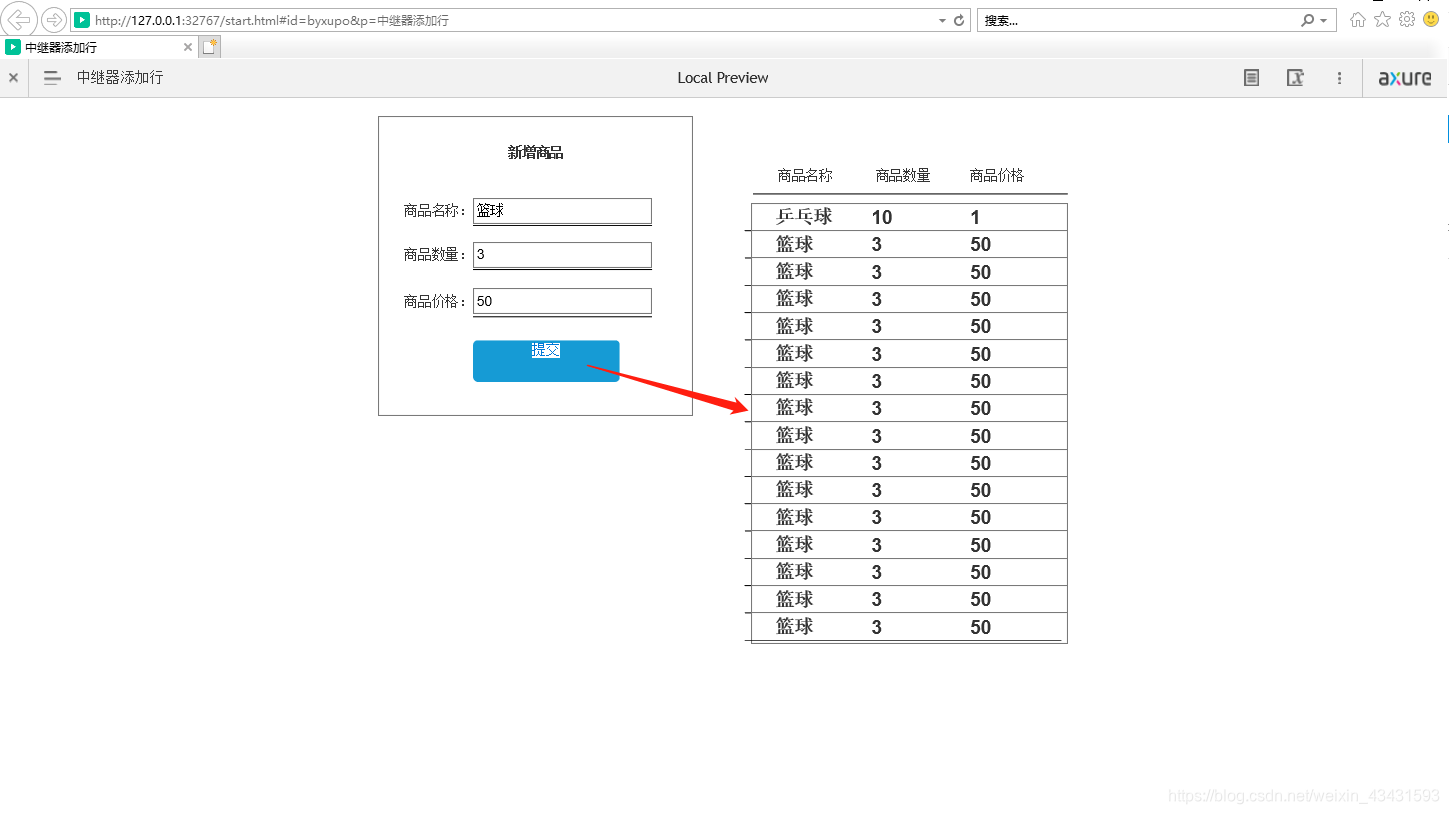Click price 1 in 乒乓球 row
This screenshot has width=1449, height=814.
click(x=975, y=217)
